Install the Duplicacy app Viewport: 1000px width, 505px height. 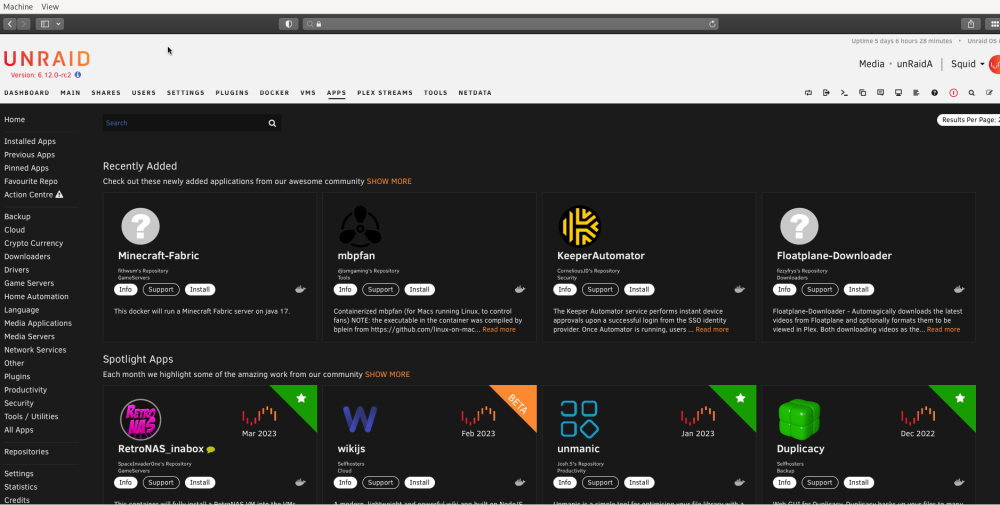pyautogui.click(x=858, y=483)
